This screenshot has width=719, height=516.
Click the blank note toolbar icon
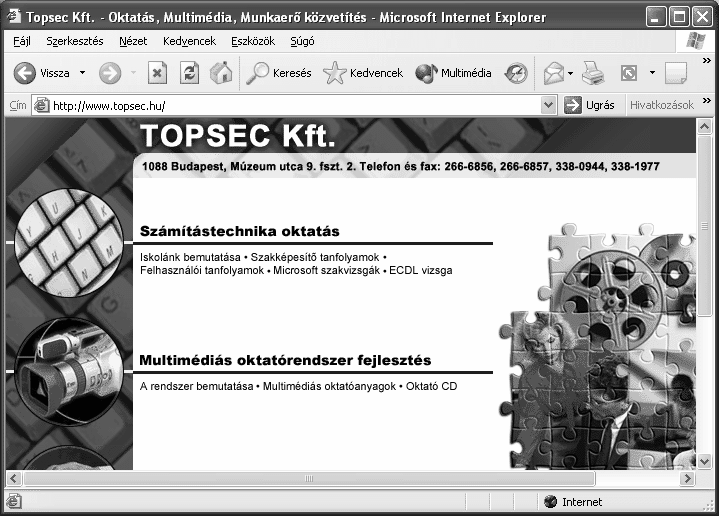[675, 73]
